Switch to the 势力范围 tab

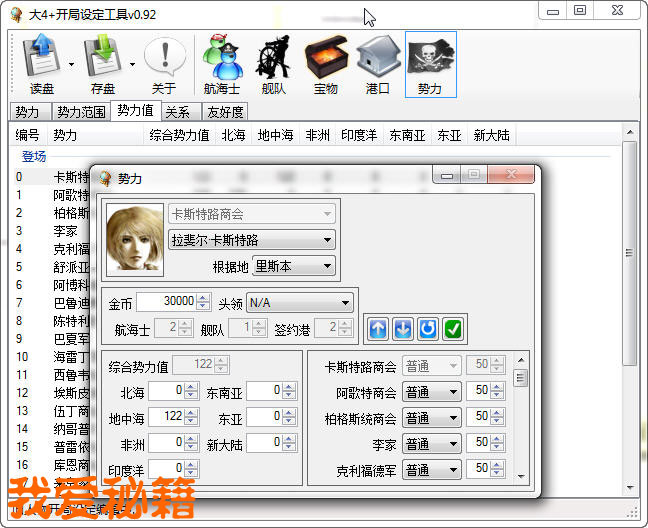click(80, 112)
